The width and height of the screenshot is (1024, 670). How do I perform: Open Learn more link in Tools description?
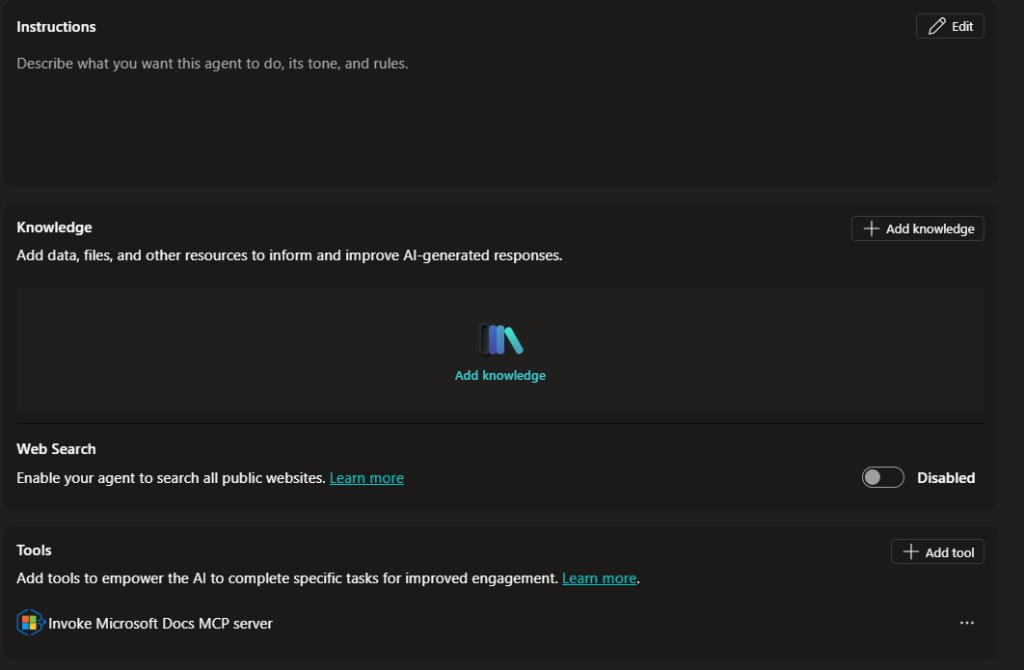click(x=599, y=578)
